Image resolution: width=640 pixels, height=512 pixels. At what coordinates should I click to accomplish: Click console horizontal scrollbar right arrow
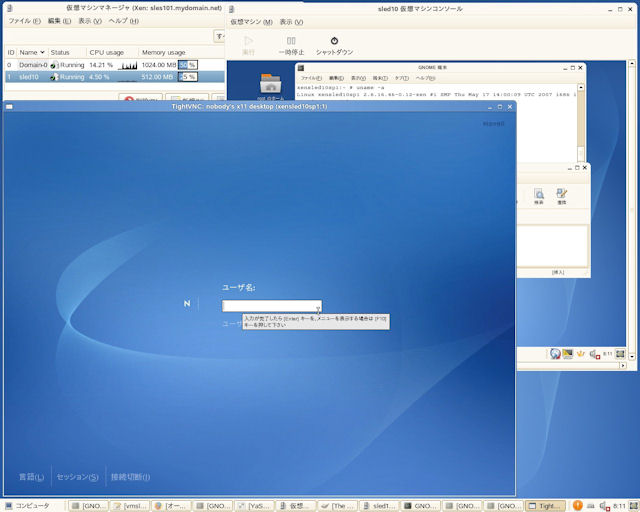point(623,365)
